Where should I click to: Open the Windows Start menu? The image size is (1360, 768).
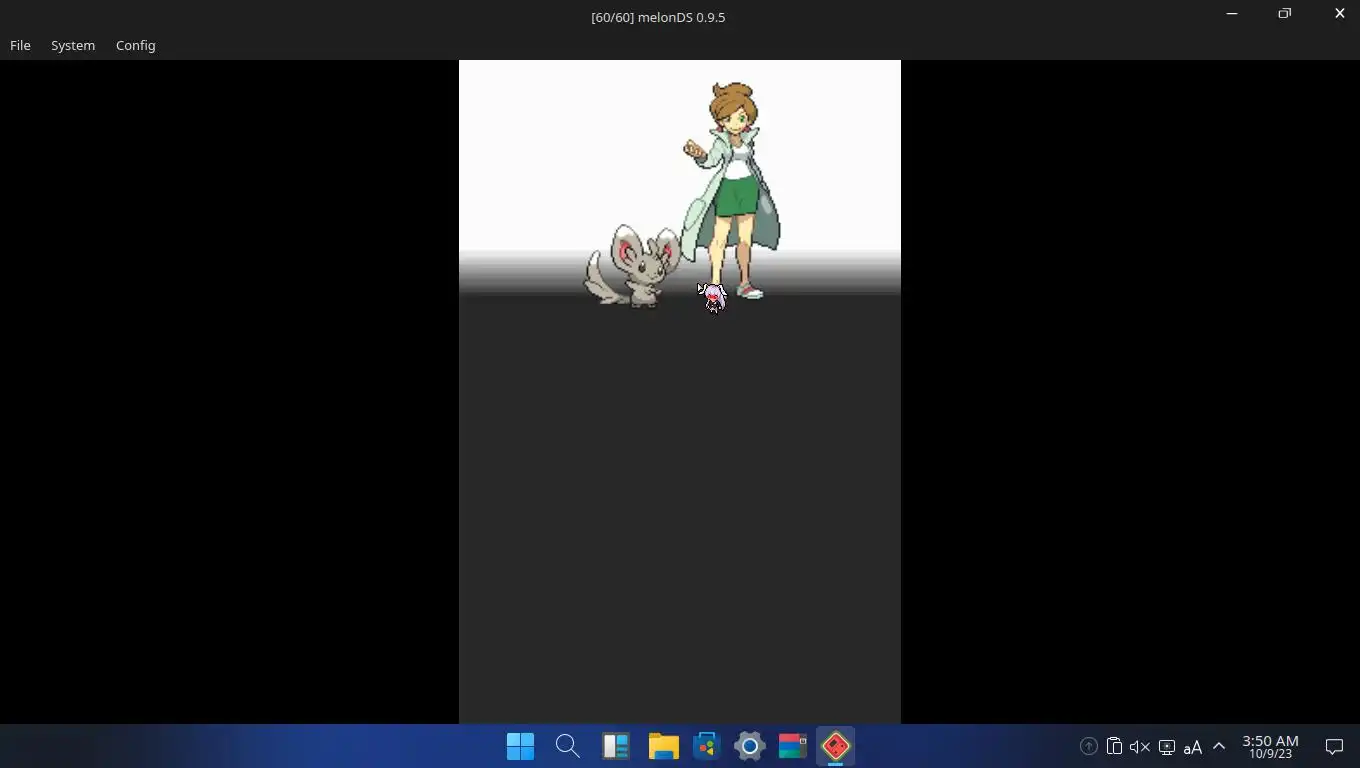pos(520,746)
